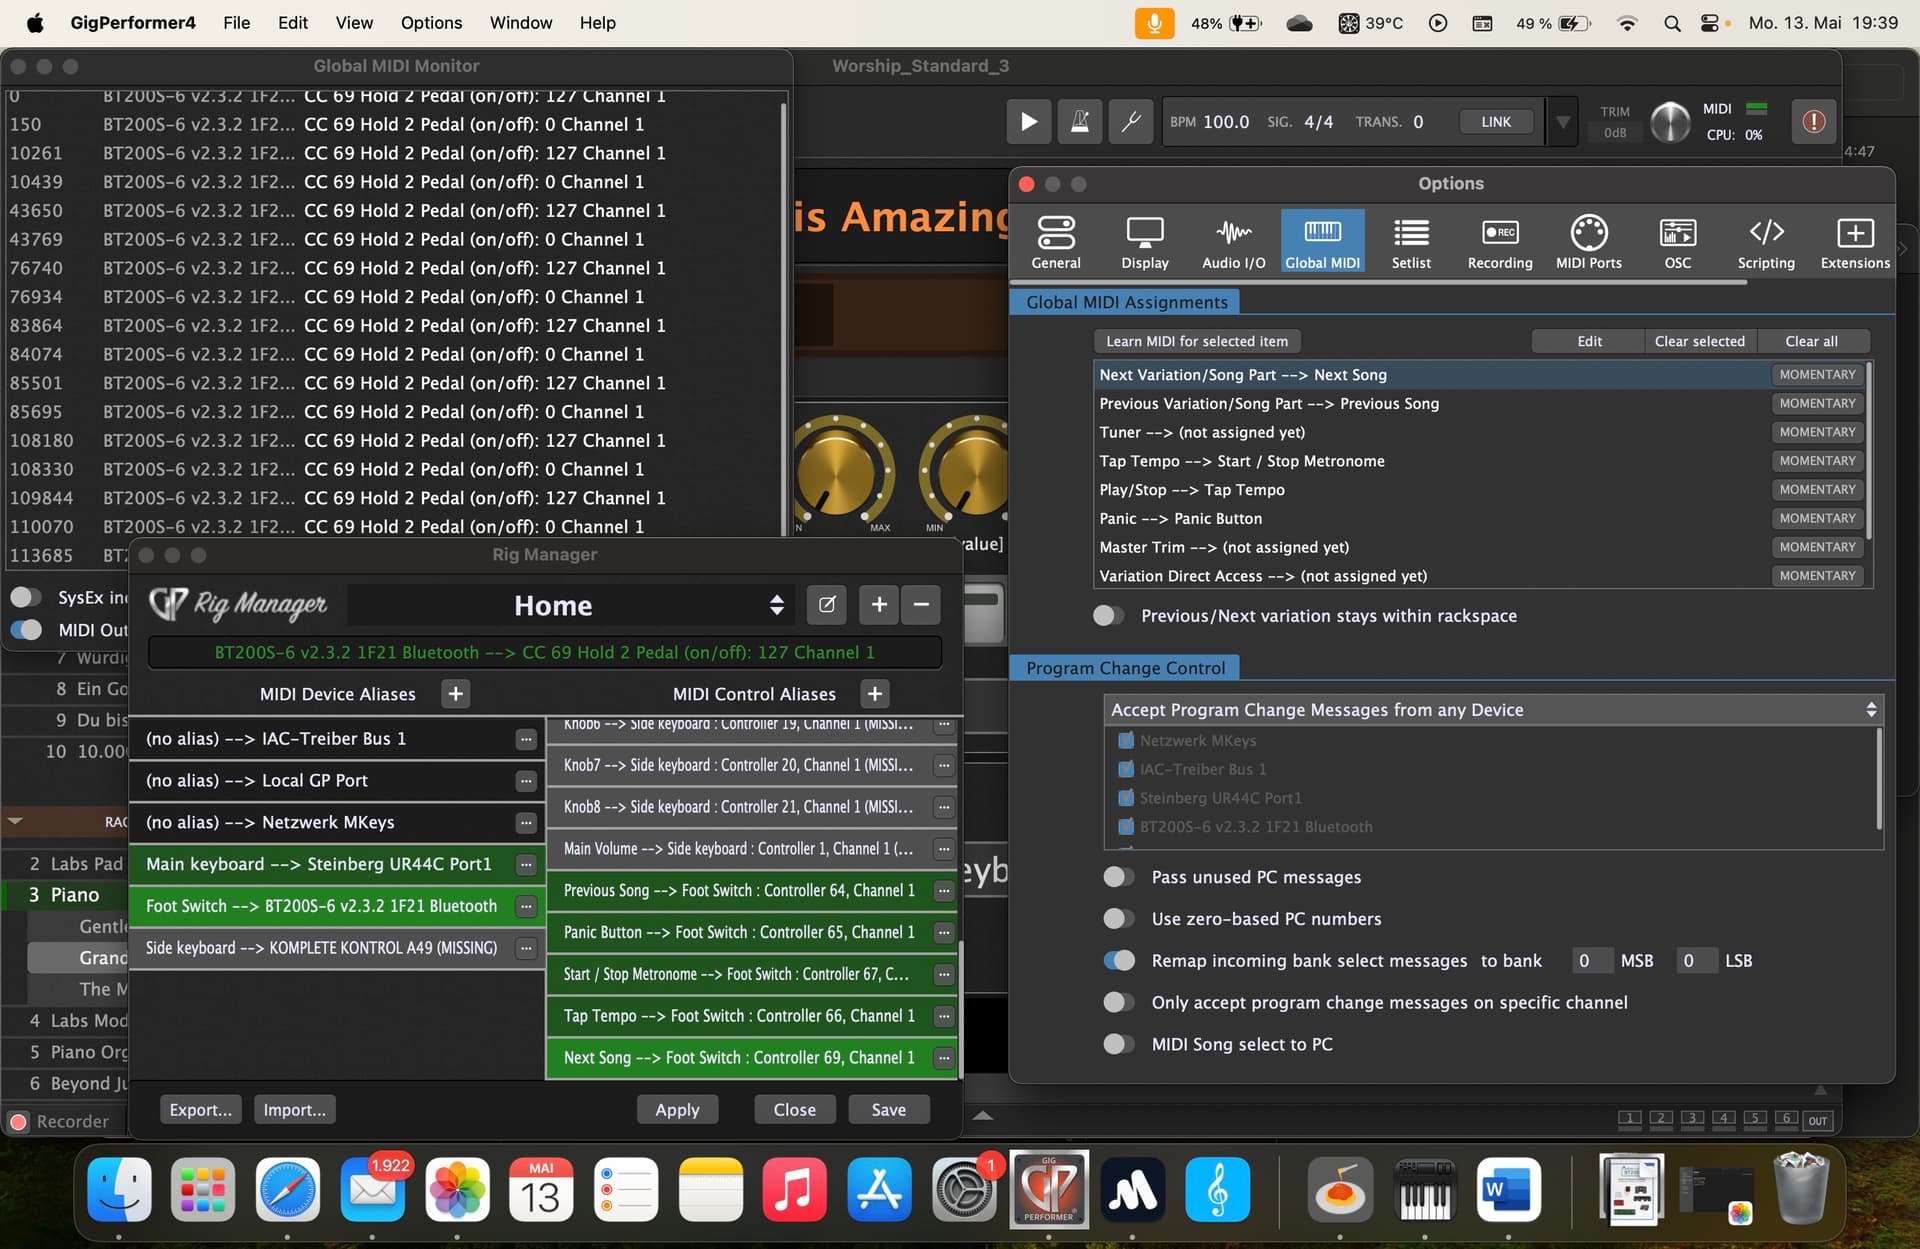Image resolution: width=1920 pixels, height=1249 pixels.
Task: Click the red panic exclamation icon
Action: pyautogui.click(x=1813, y=122)
